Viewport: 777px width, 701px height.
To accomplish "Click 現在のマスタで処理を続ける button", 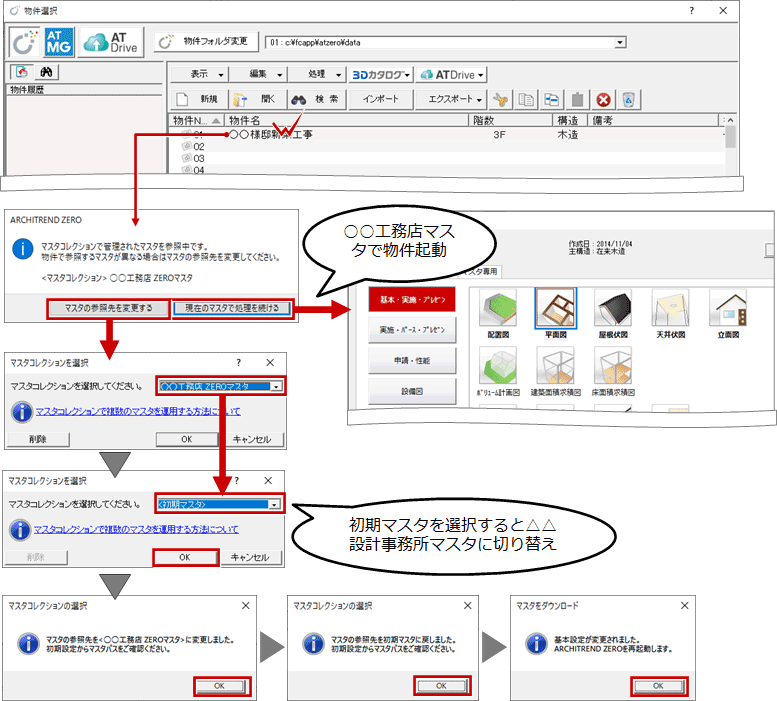I will tap(232, 308).
